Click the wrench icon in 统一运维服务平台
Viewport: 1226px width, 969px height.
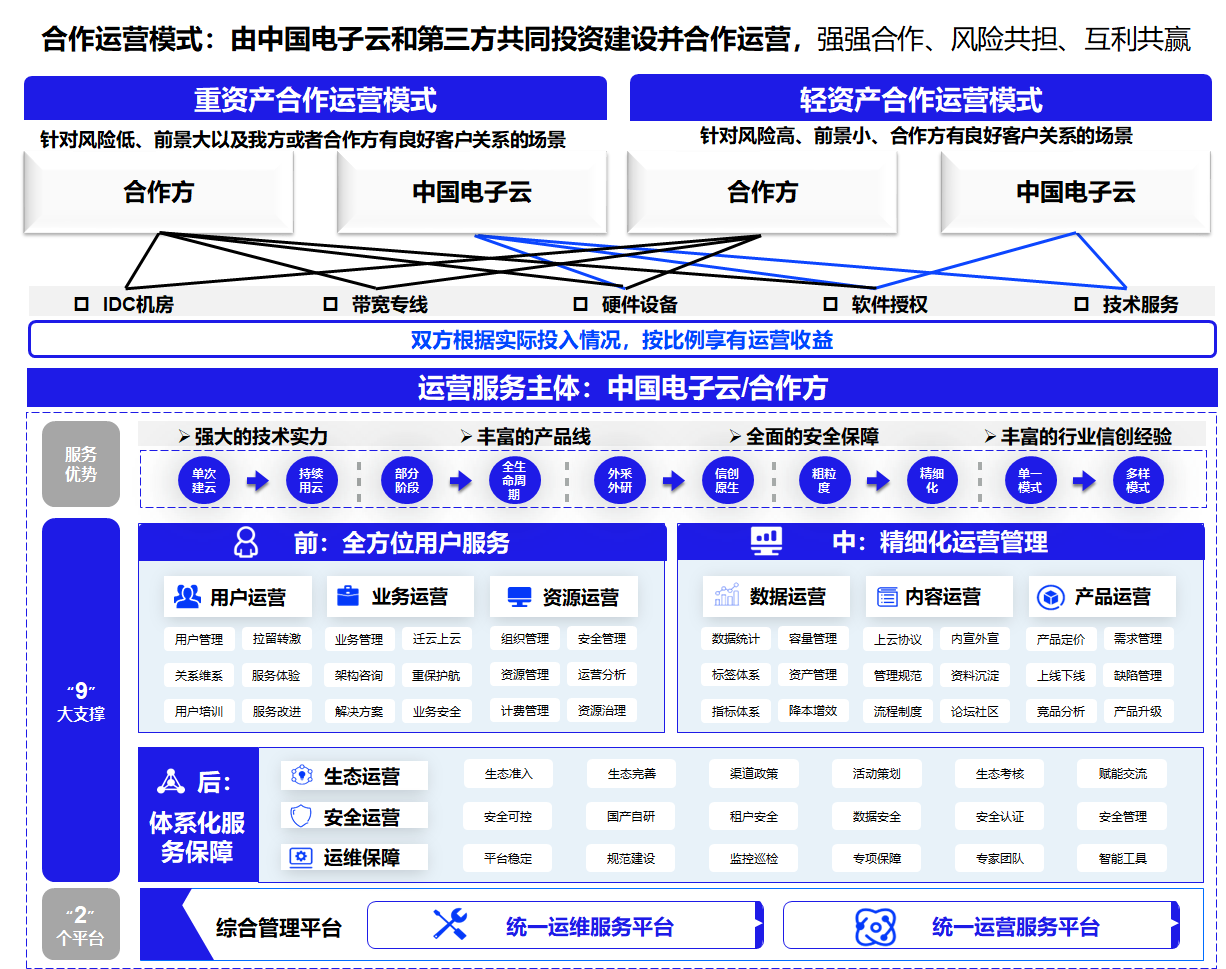[450, 924]
